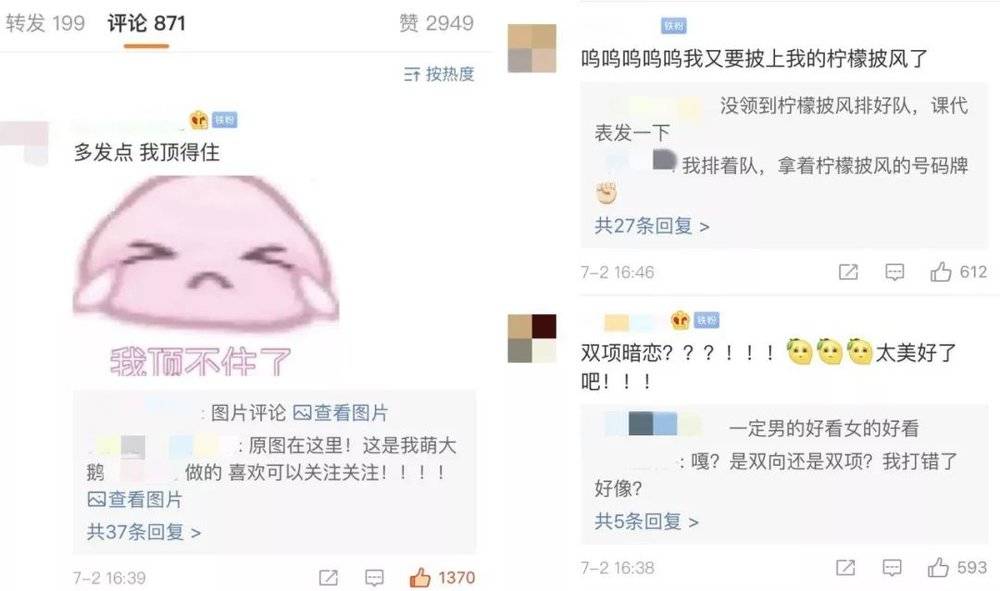Select the 评论 871 tab
Screen dimensions: 1000x591
pyautogui.click(x=147, y=23)
